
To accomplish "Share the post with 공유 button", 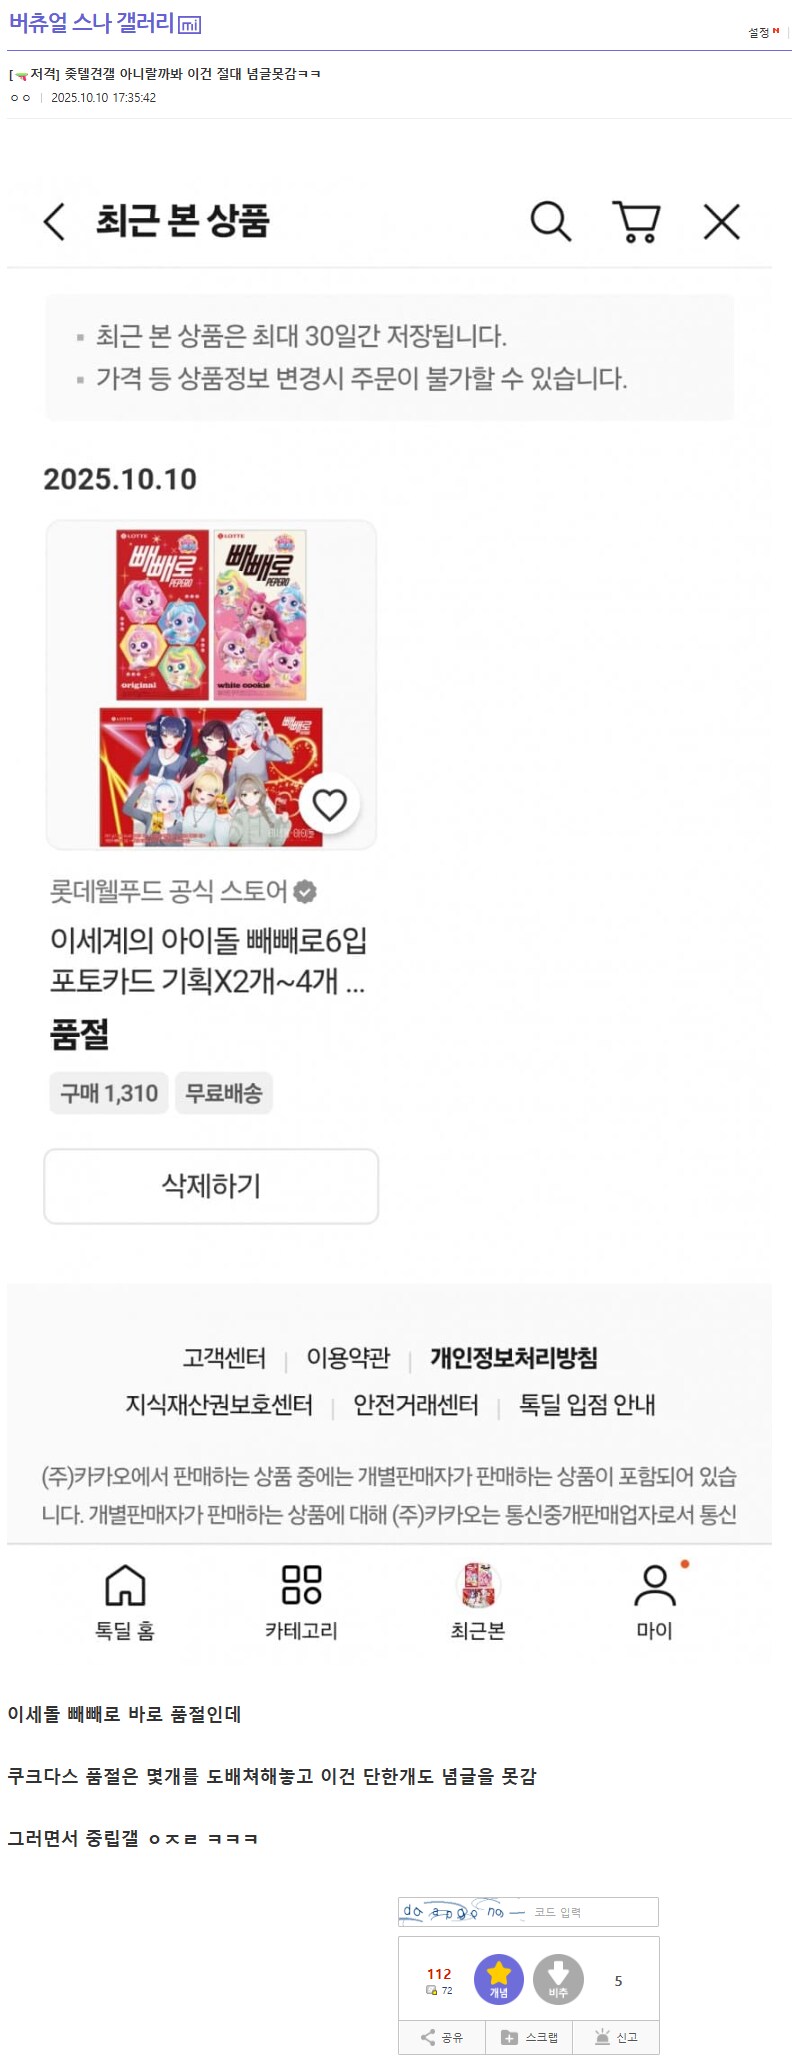I will click(x=442, y=2037).
